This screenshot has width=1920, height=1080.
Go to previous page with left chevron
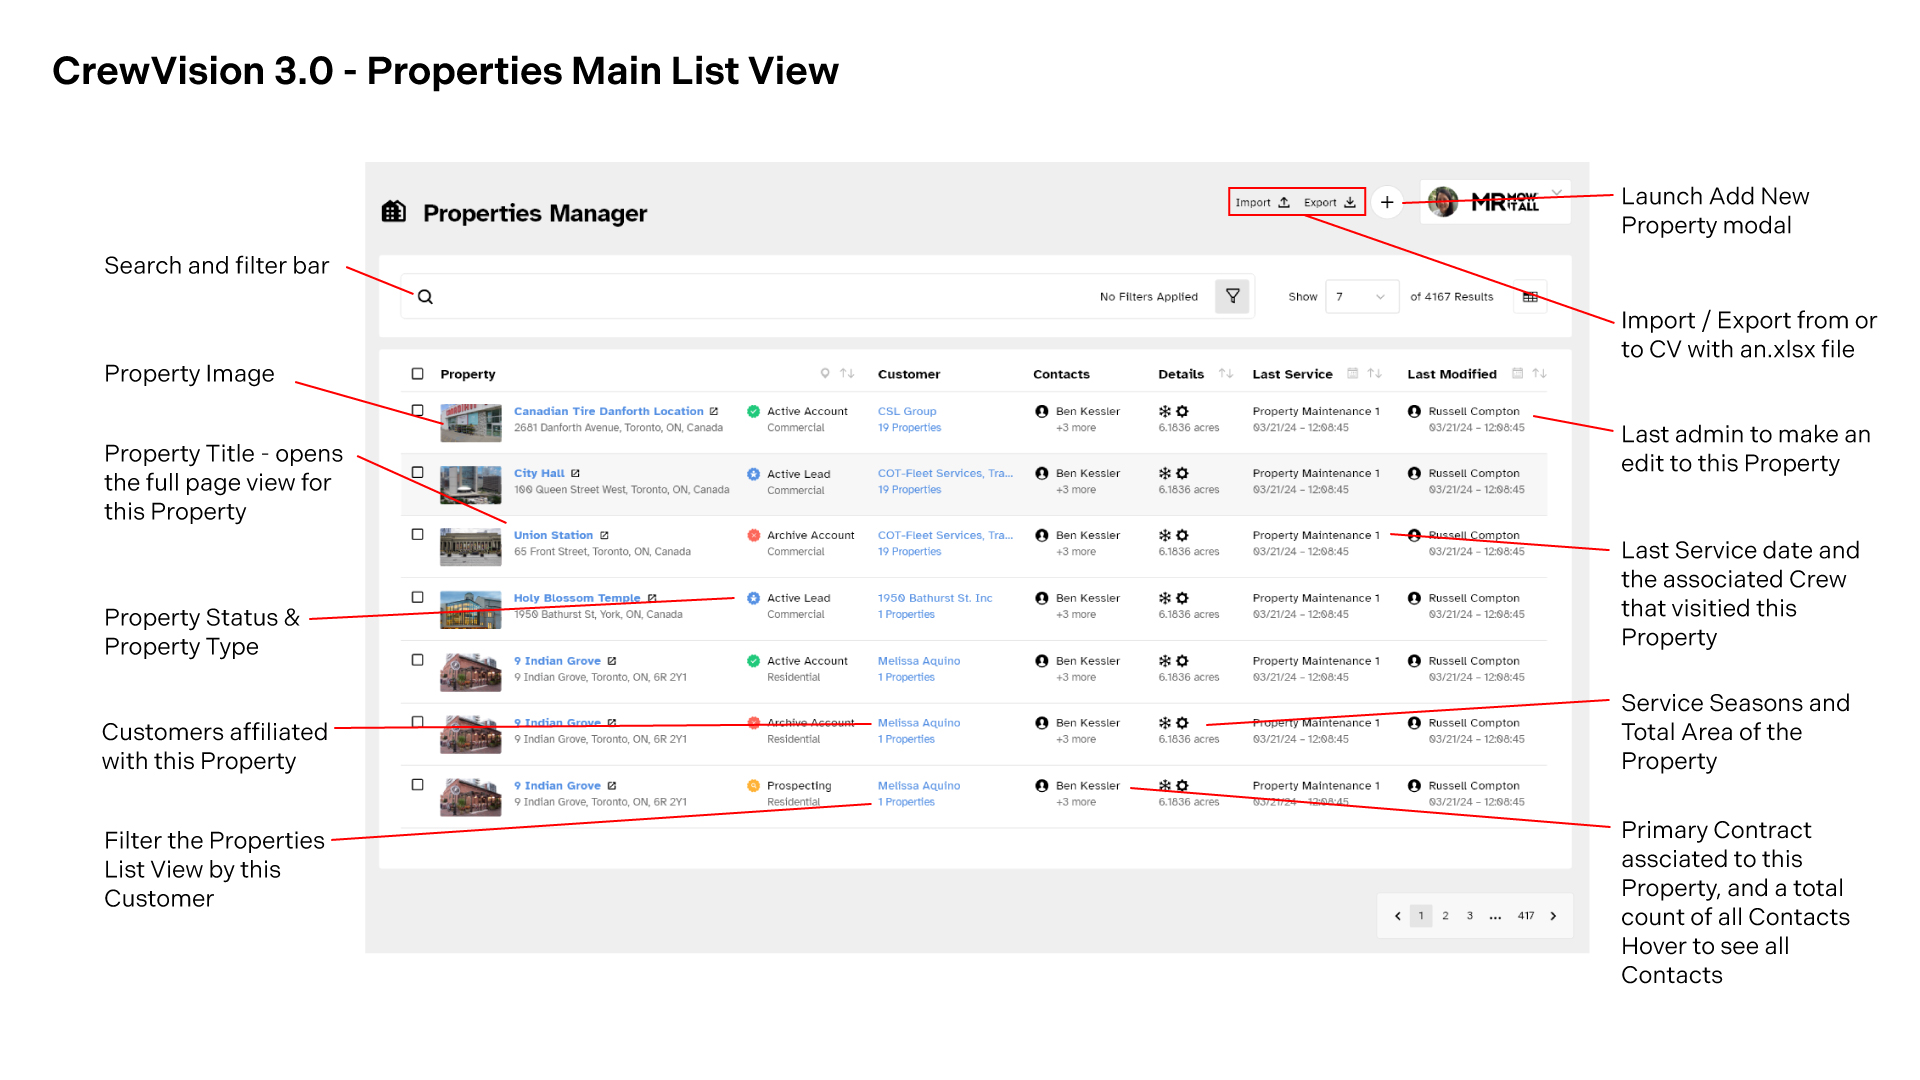[x=1398, y=916]
